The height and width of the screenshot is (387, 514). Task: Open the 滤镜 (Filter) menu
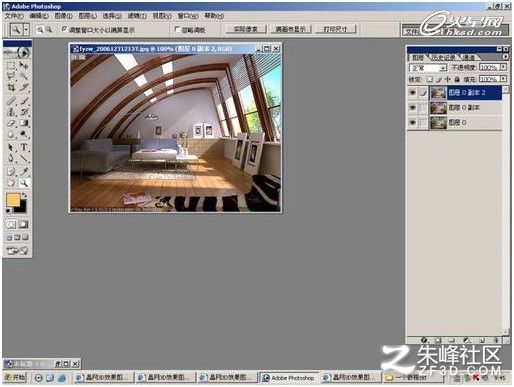coord(137,16)
